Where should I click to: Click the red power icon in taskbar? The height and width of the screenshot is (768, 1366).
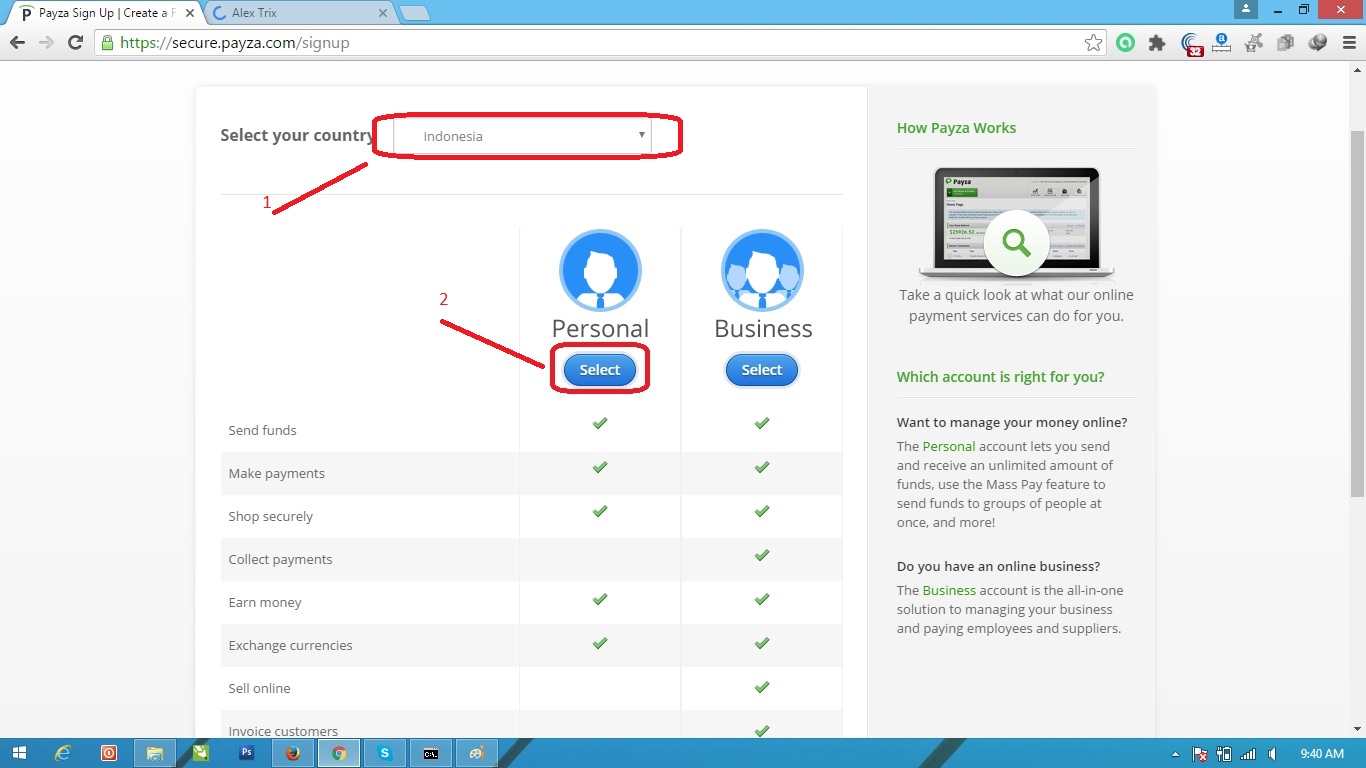click(109, 753)
